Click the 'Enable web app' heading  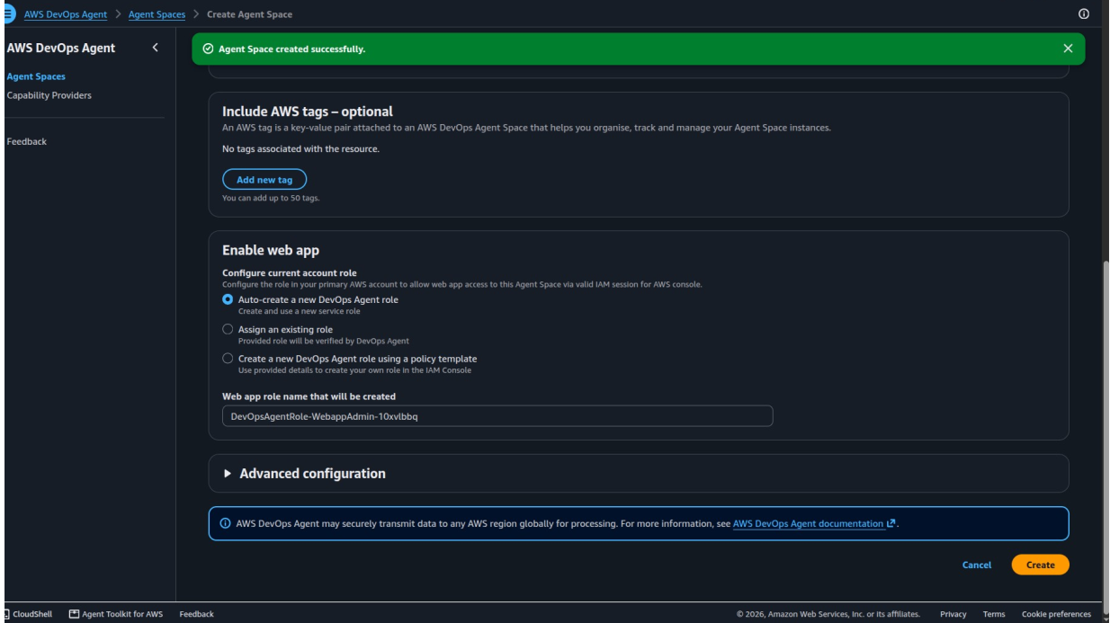[x=270, y=250]
